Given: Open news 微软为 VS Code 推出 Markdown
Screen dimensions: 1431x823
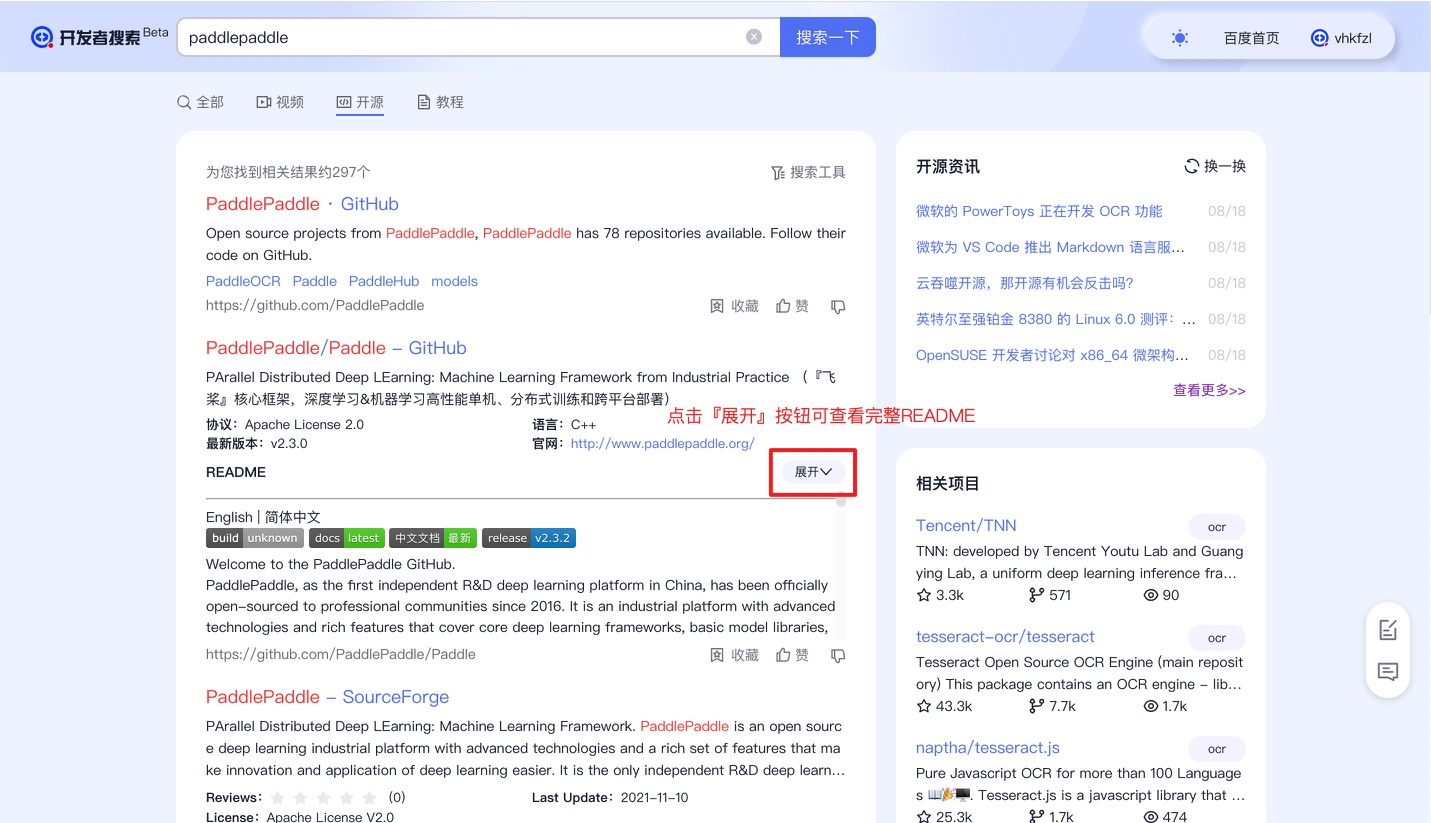Looking at the screenshot, I should point(1051,247).
